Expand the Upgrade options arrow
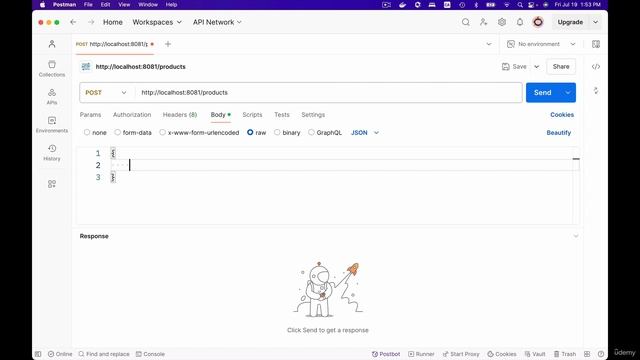The width and height of the screenshot is (640, 360). click(596, 22)
